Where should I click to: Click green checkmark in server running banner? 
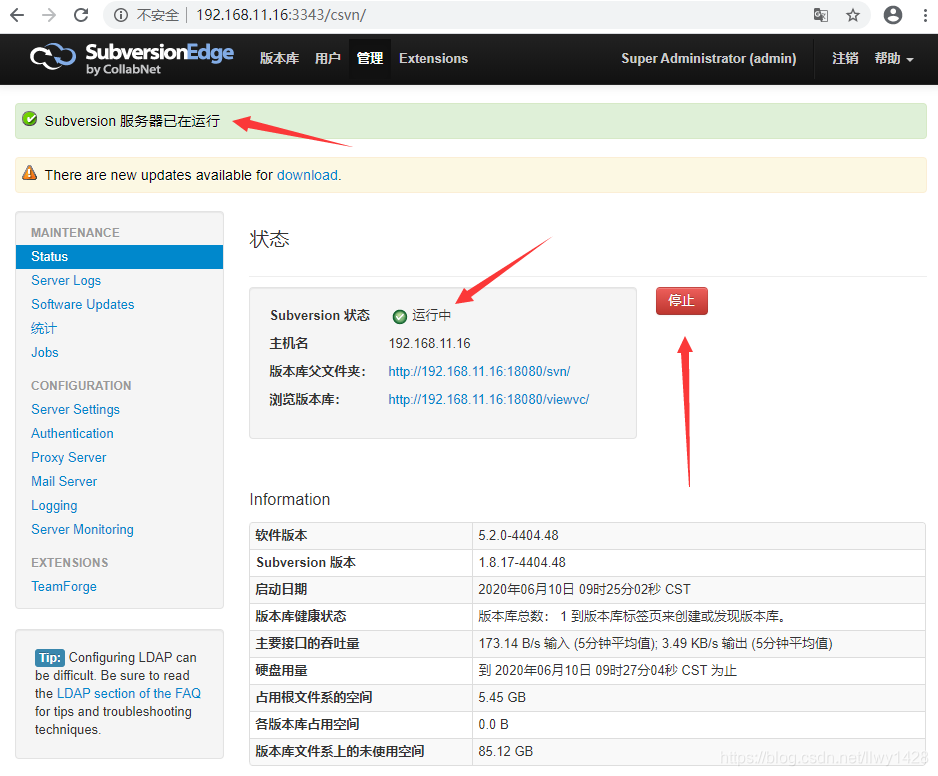click(28, 120)
